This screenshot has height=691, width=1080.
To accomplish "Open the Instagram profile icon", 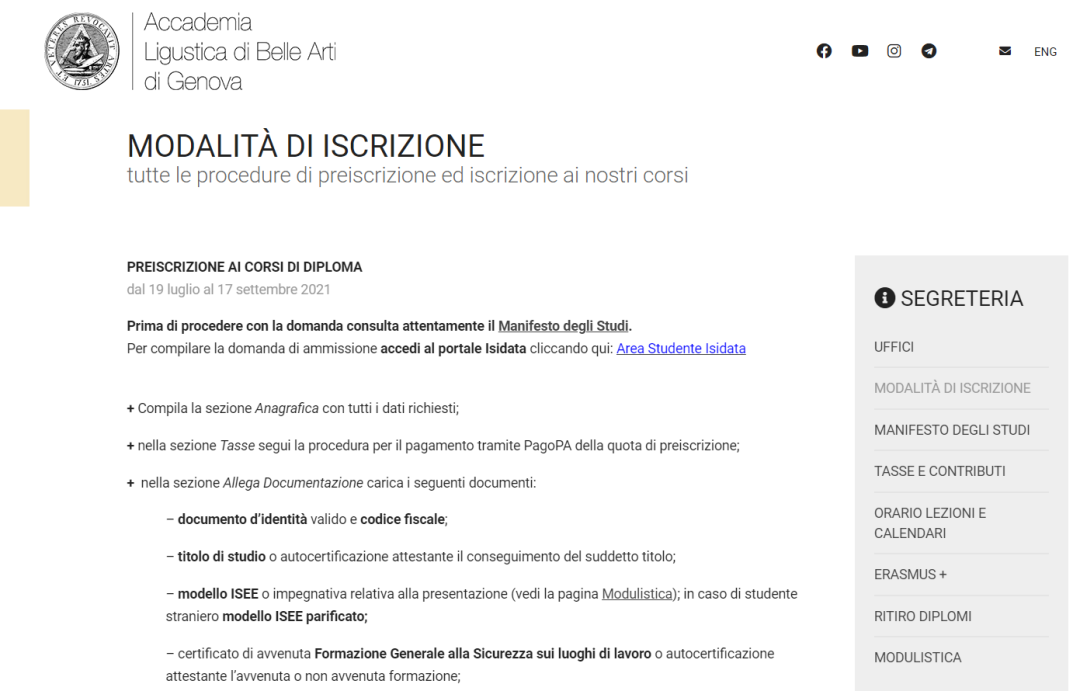I will 894,51.
